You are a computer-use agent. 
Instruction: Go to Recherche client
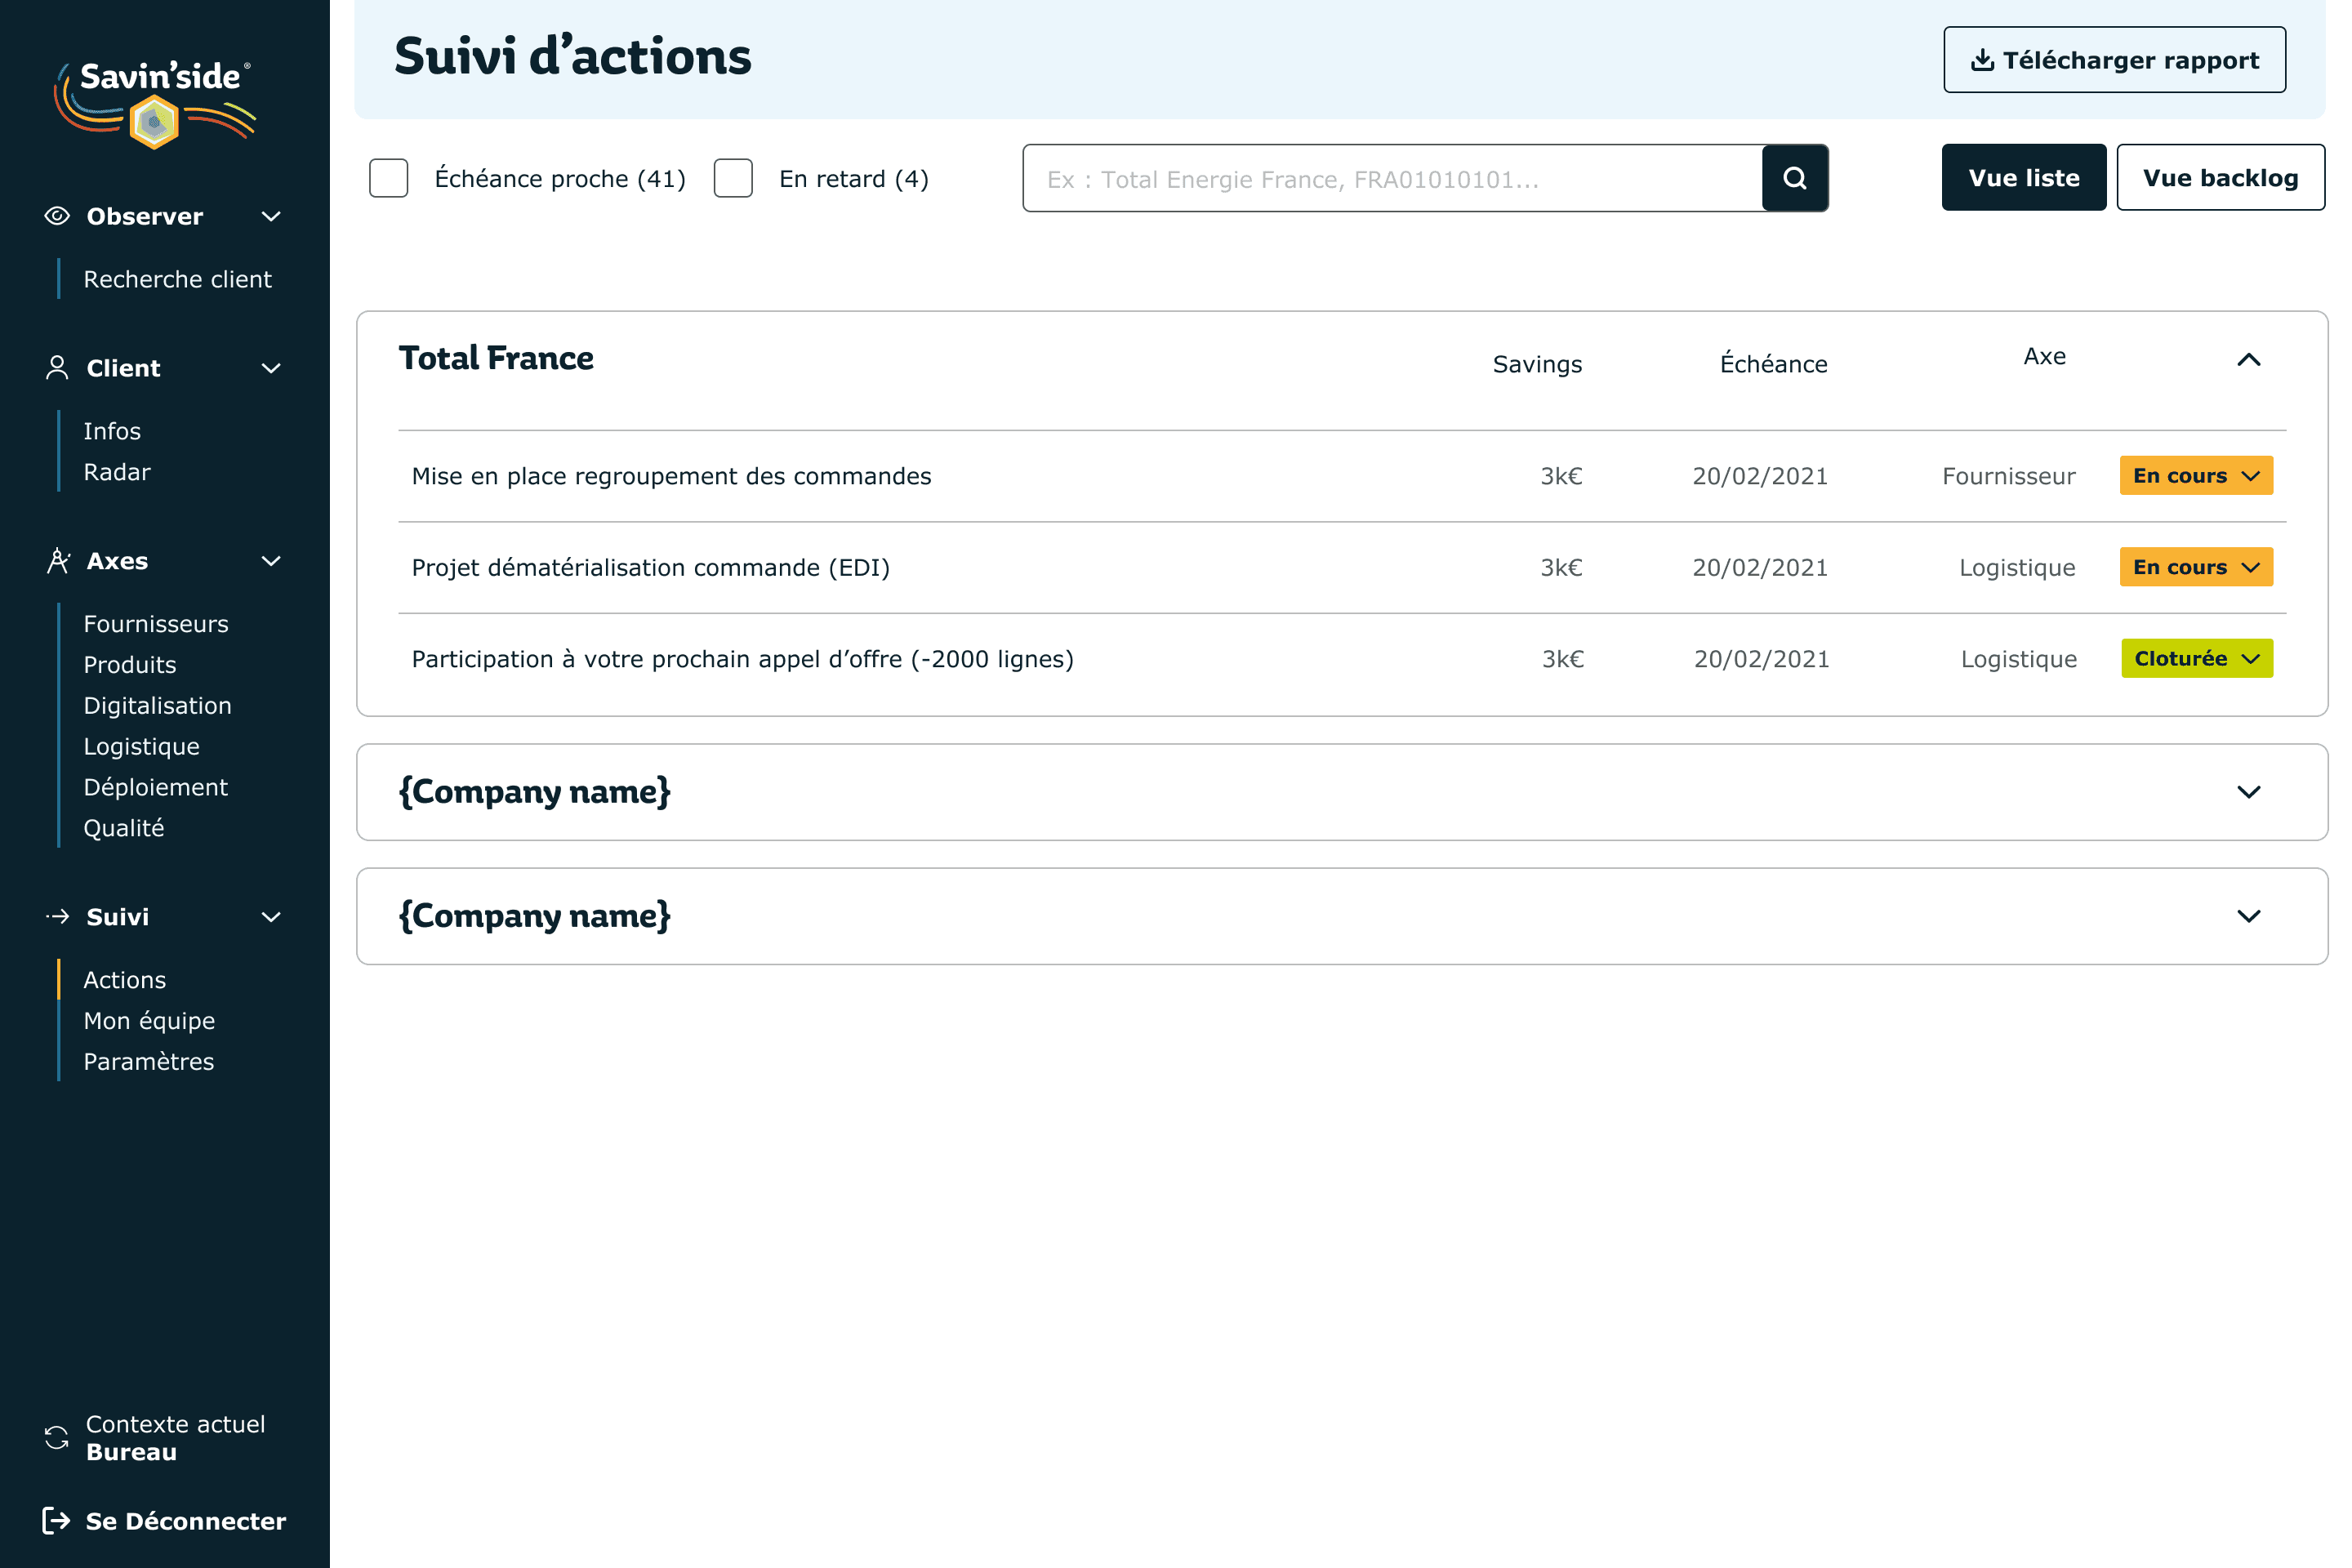[x=177, y=279]
